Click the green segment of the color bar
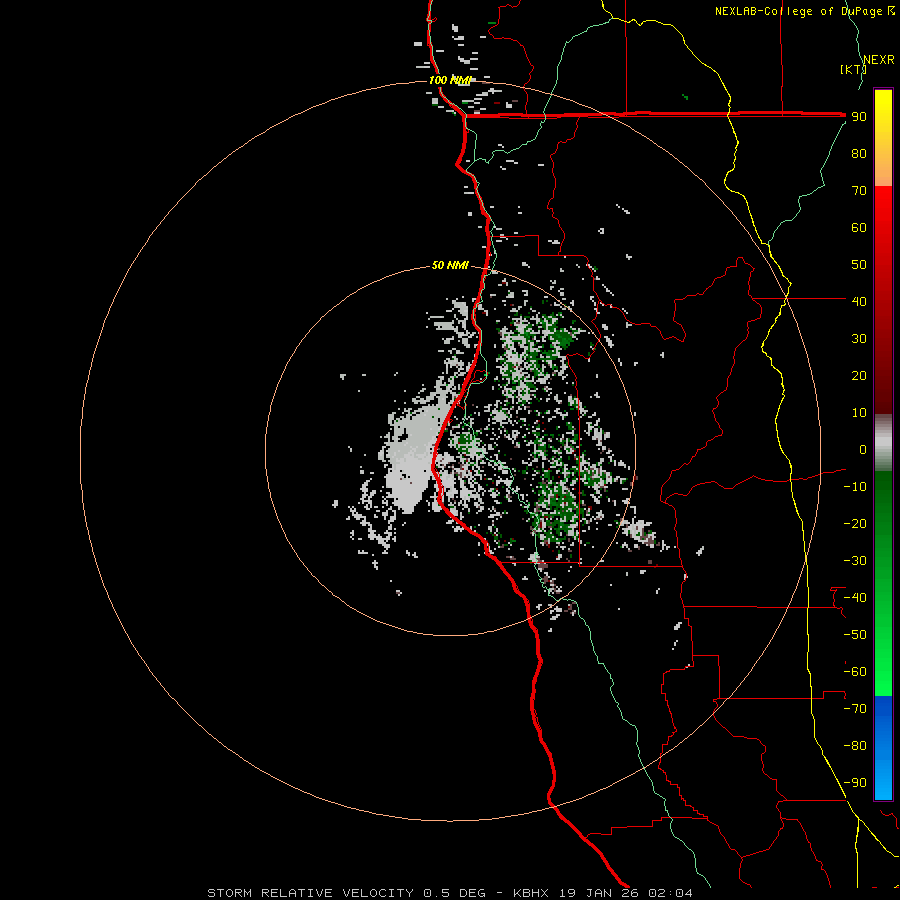This screenshot has height=900, width=900. pyautogui.click(x=883, y=583)
